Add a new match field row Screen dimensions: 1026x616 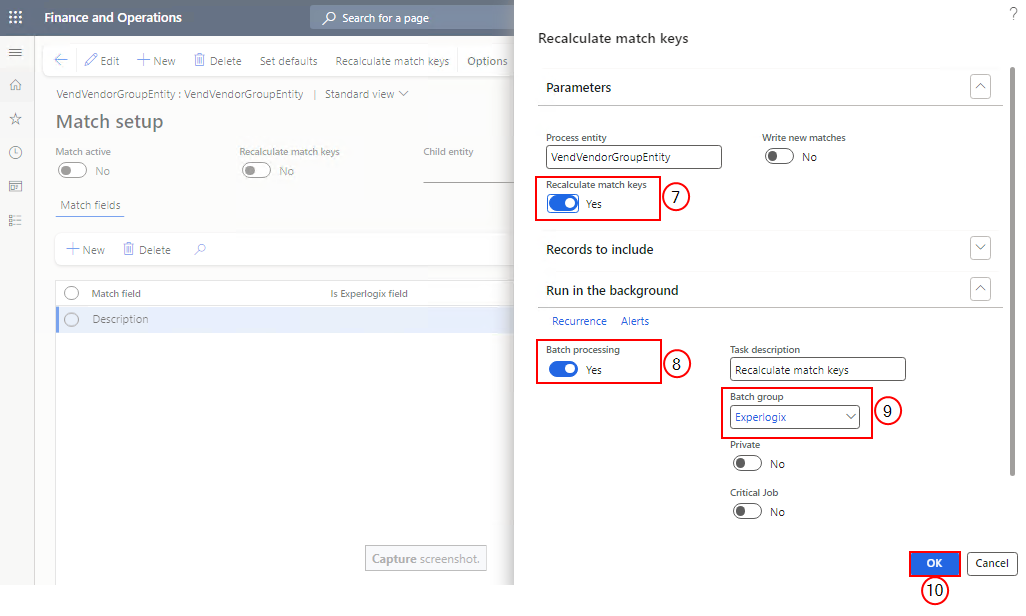tap(86, 249)
